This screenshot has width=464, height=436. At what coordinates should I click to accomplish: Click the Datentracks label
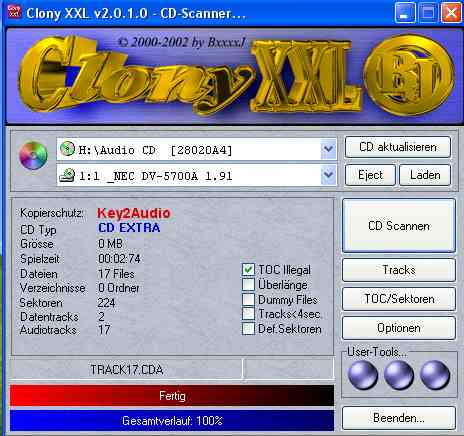click(x=49, y=317)
